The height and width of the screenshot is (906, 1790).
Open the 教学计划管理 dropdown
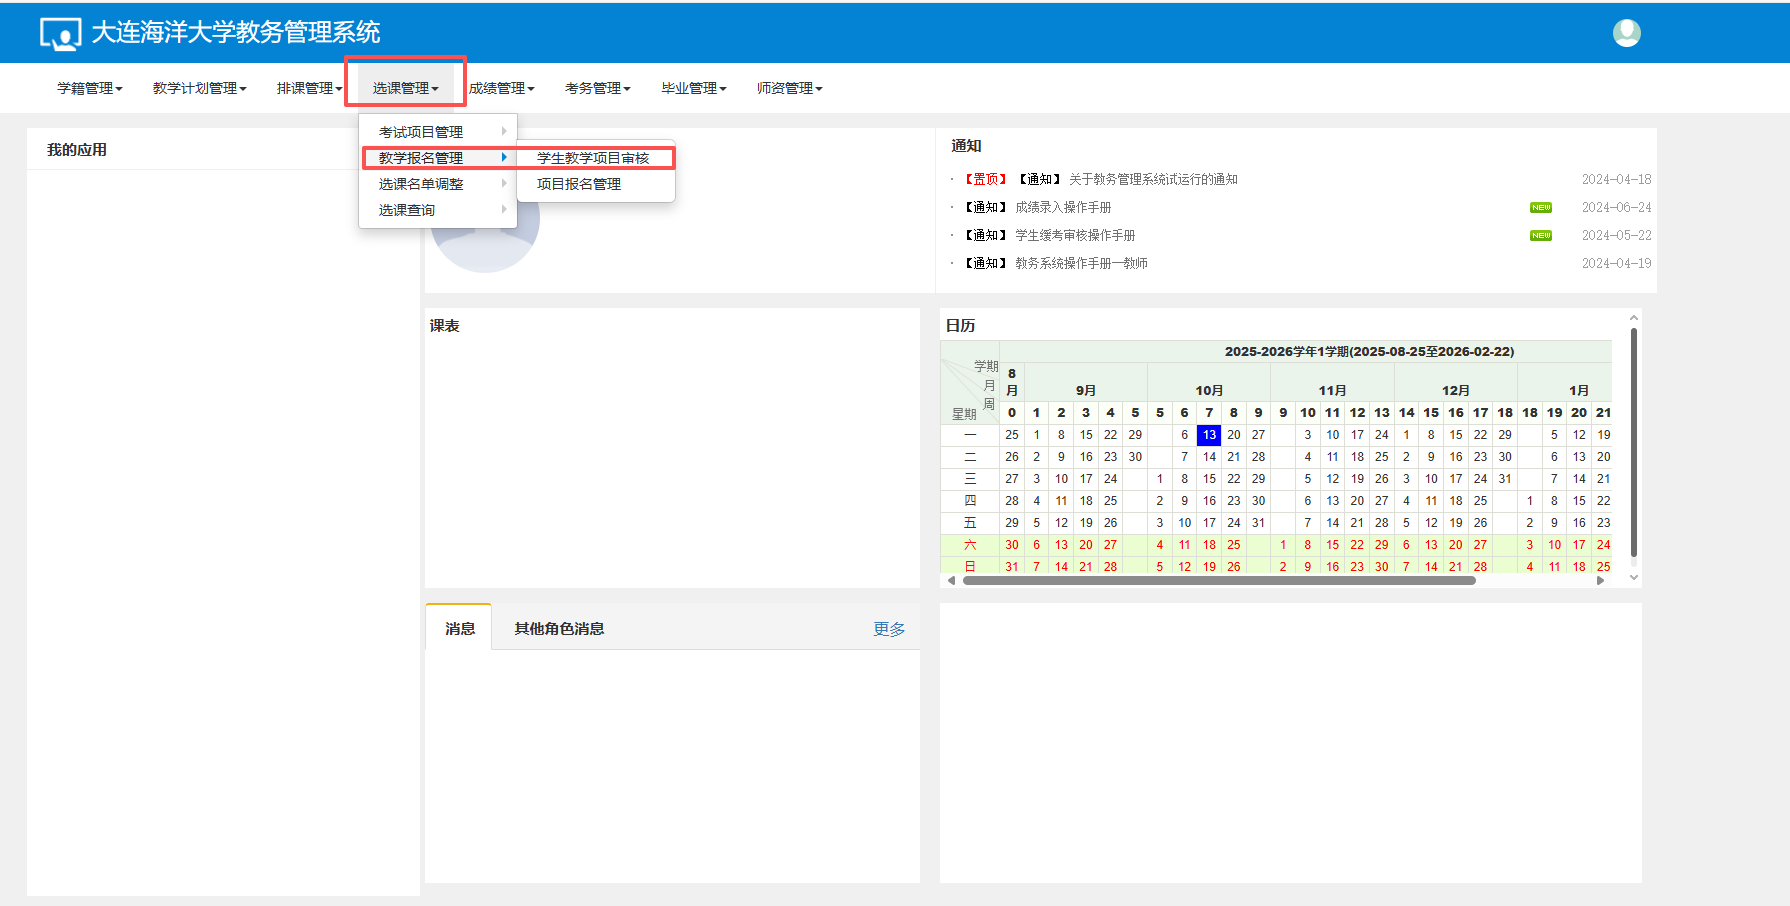tap(199, 88)
